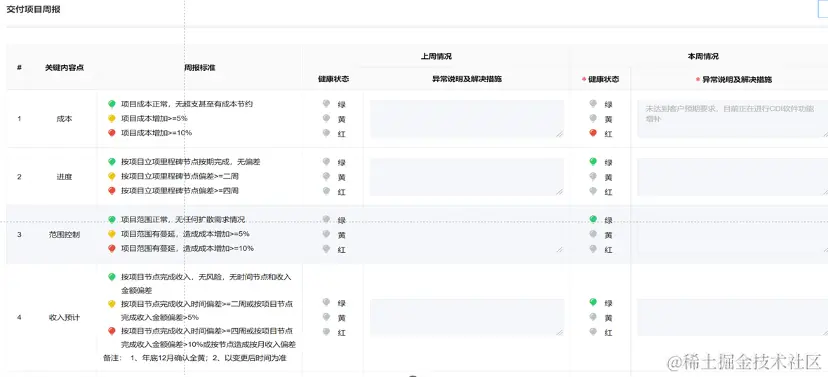Click the 交付项目周报 page title

click(33, 10)
